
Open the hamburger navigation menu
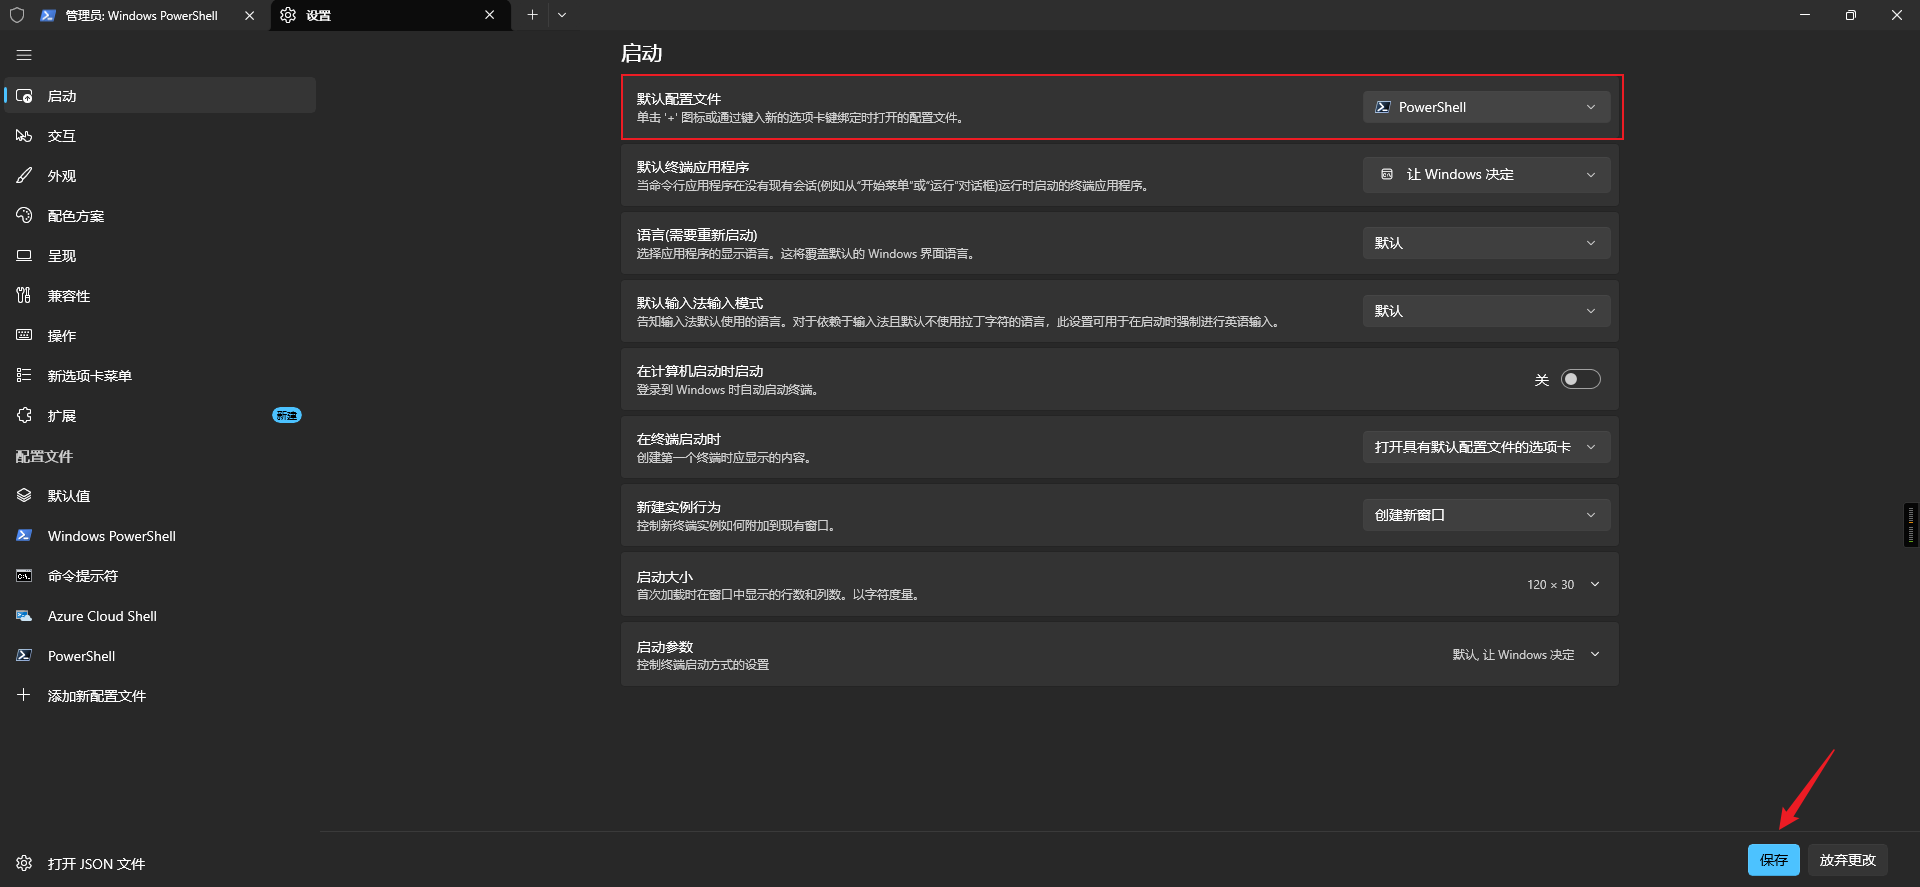click(x=24, y=55)
